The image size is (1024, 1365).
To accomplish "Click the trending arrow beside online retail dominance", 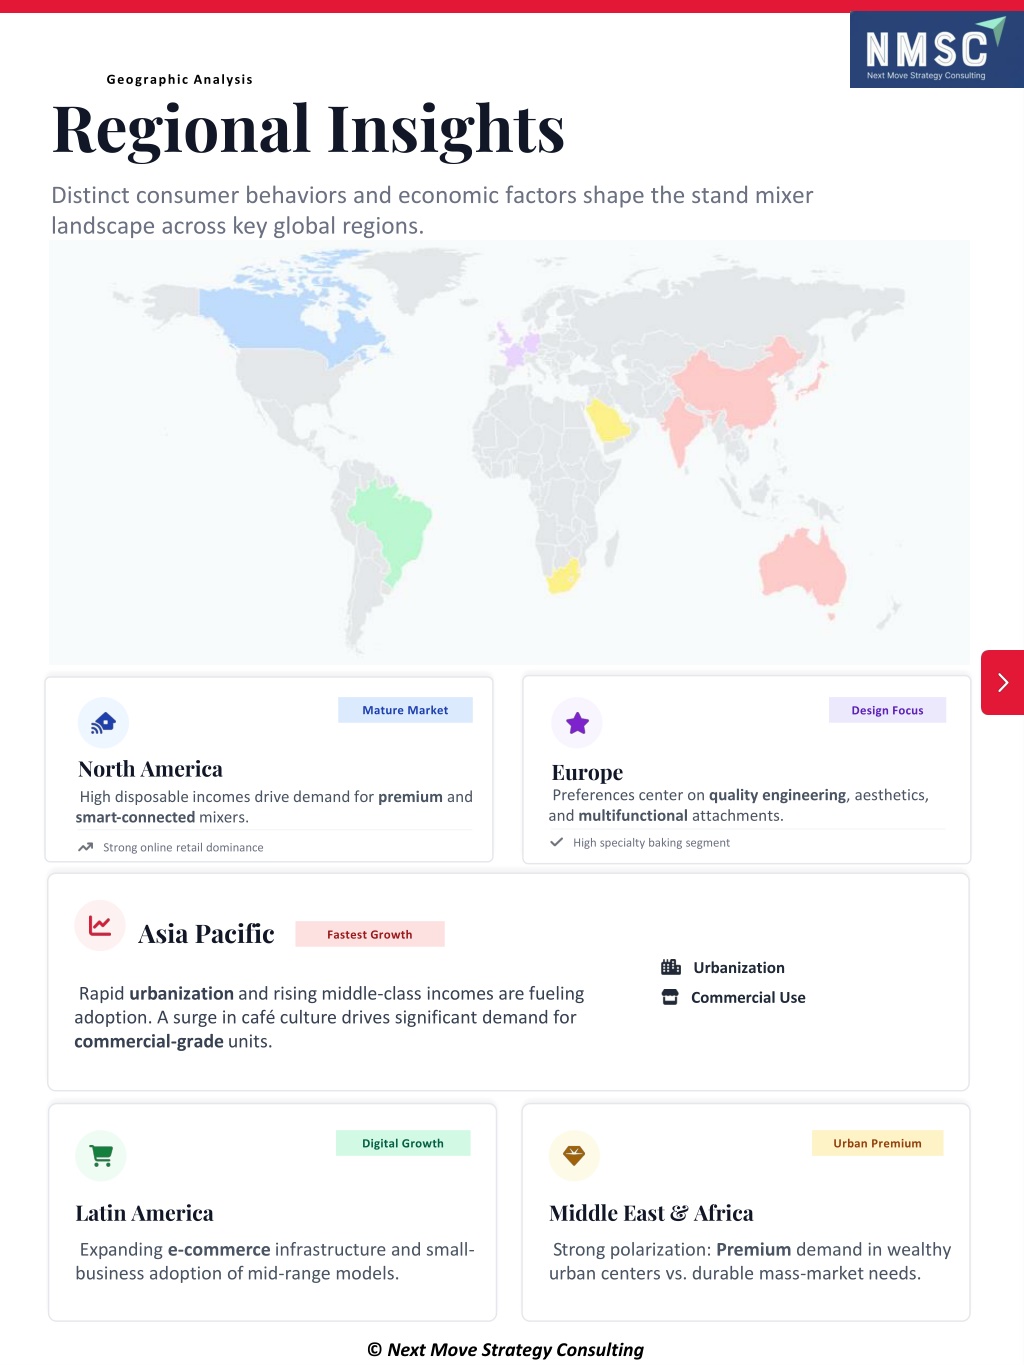I will point(86,847).
